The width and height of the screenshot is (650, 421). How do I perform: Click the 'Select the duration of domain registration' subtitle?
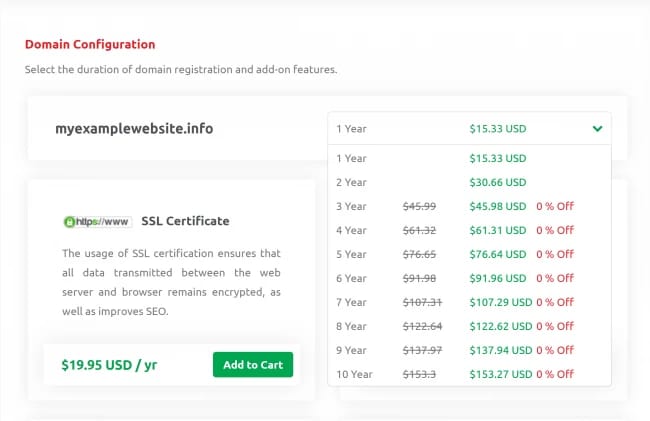pyautogui.click(x=181, y=69)
